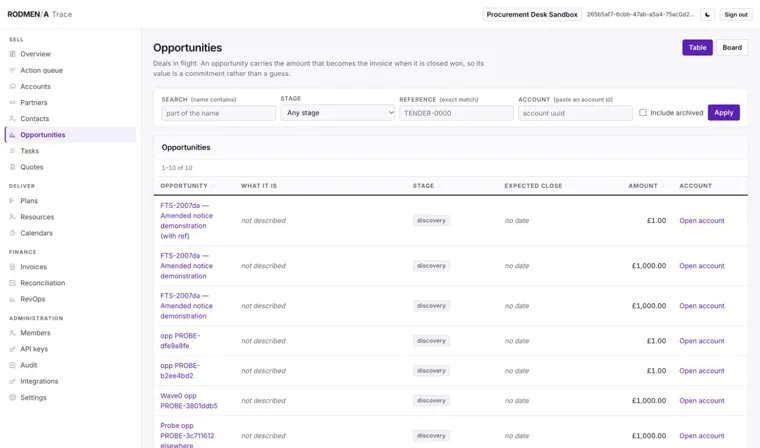This screenshot has width=760, height=448.
Task: Click the discovery badge for opp PROBE-b2ee4bd2
Action: 431,371
